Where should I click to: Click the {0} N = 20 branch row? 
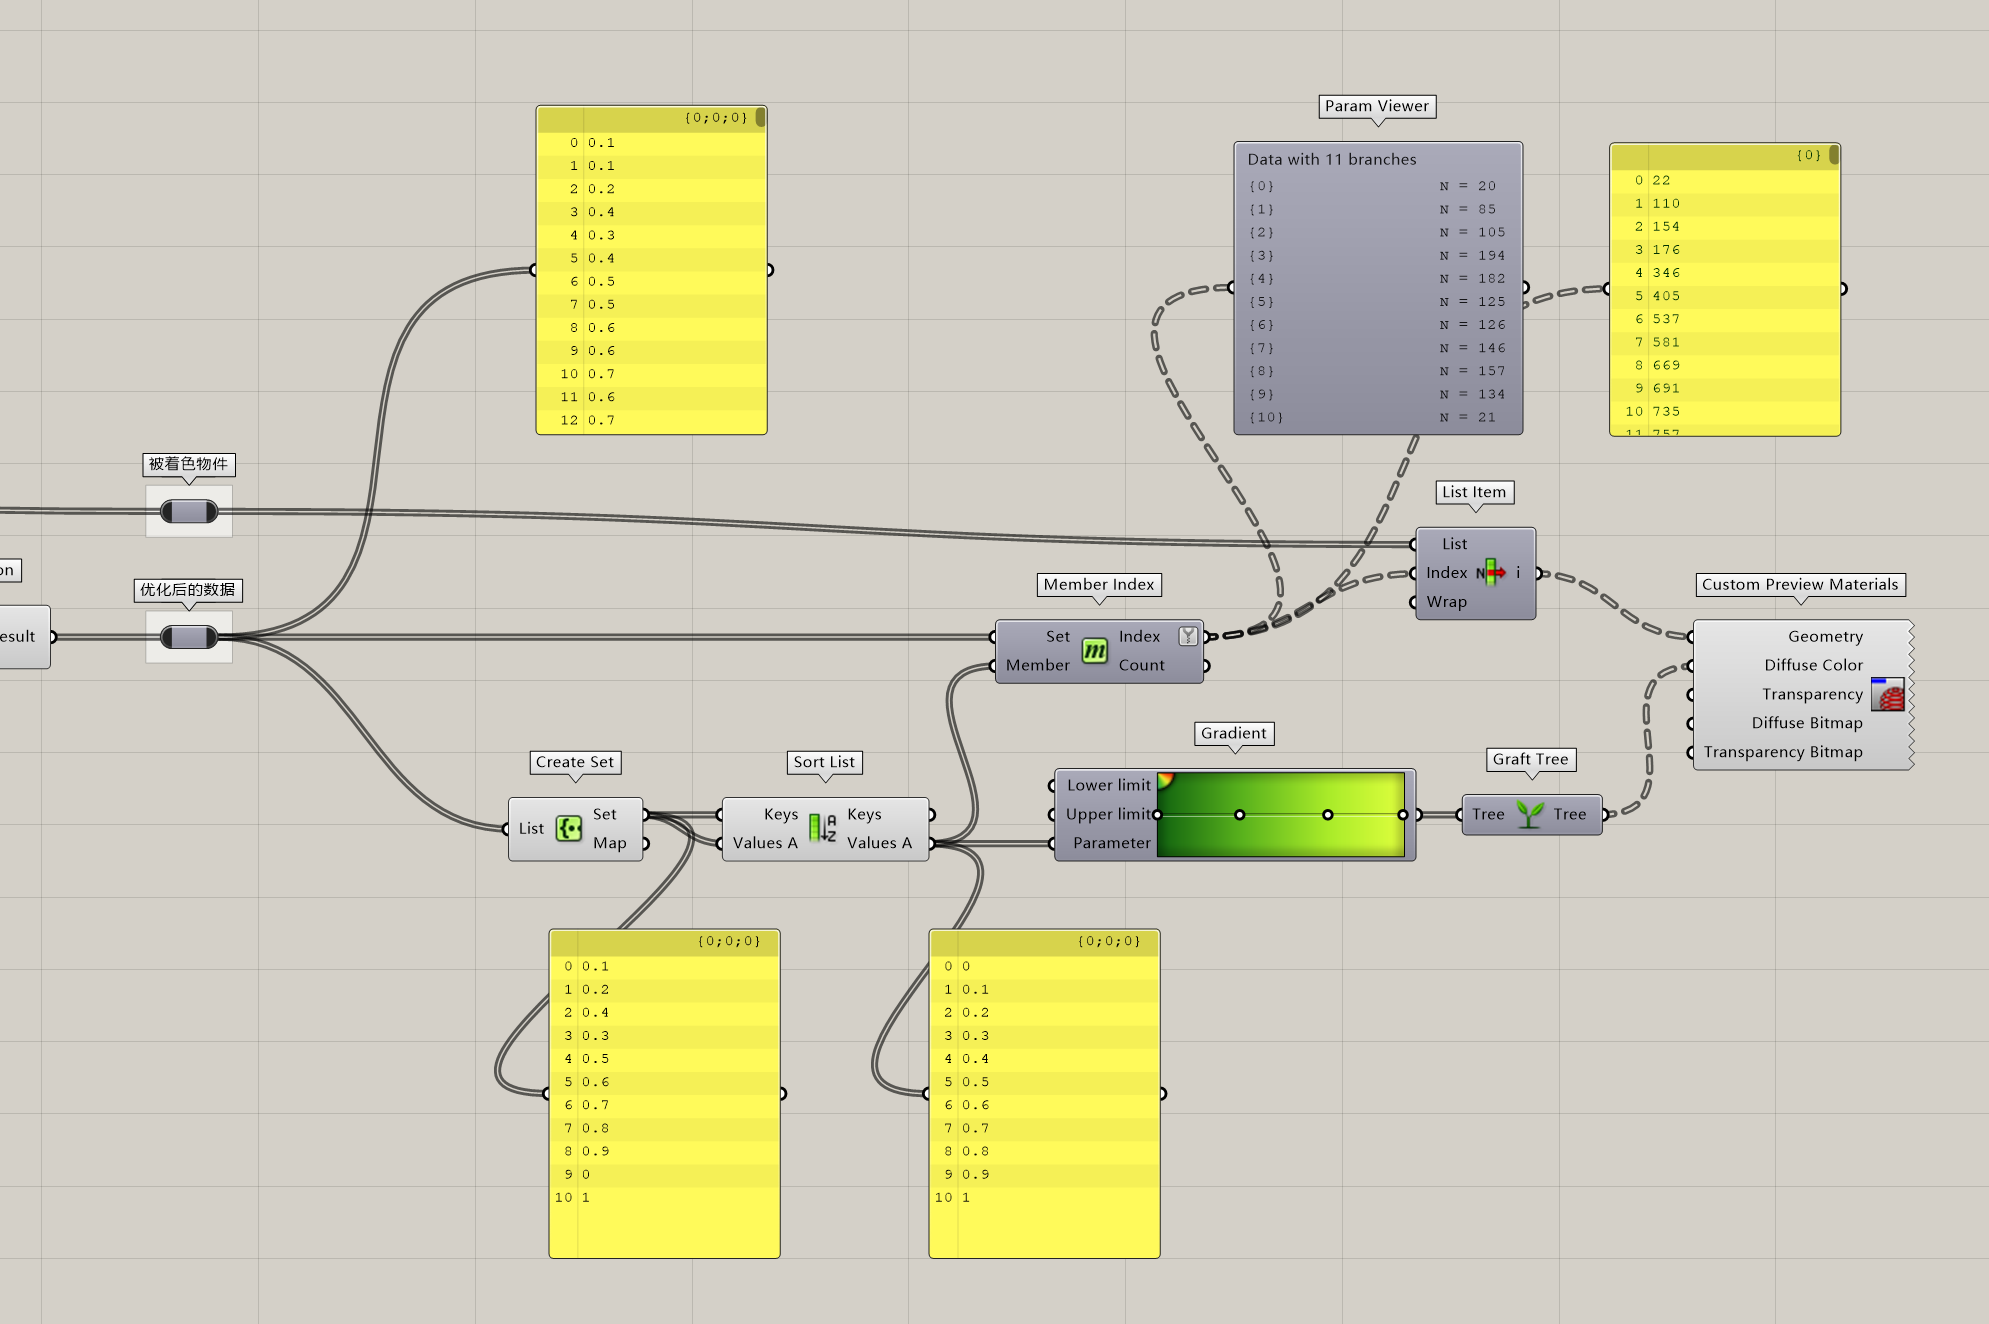click(x=1378, y=186)
